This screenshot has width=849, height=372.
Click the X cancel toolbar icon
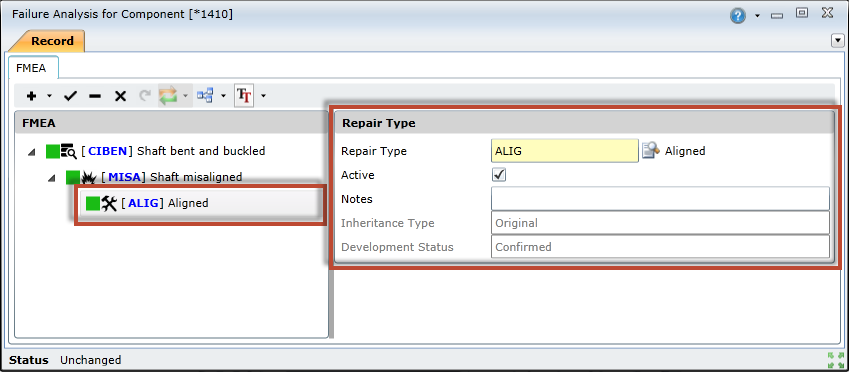pyautogui.click(x=120, y=96)
